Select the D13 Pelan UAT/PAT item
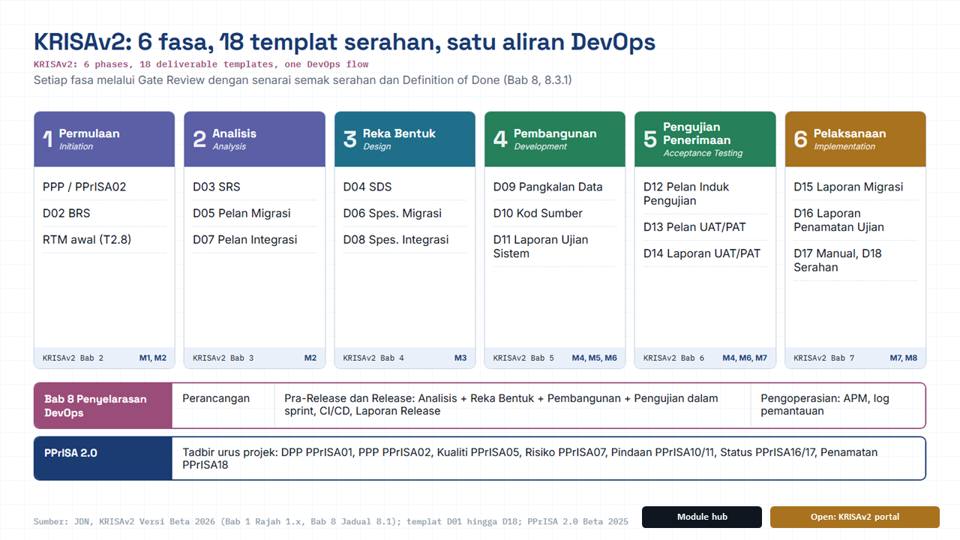Viewport: 960px width, 540px height. 705,227
